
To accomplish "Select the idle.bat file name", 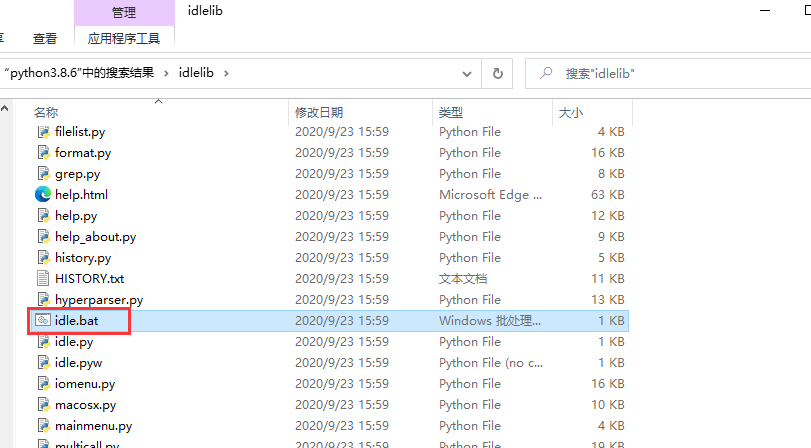I will point(77,321).
